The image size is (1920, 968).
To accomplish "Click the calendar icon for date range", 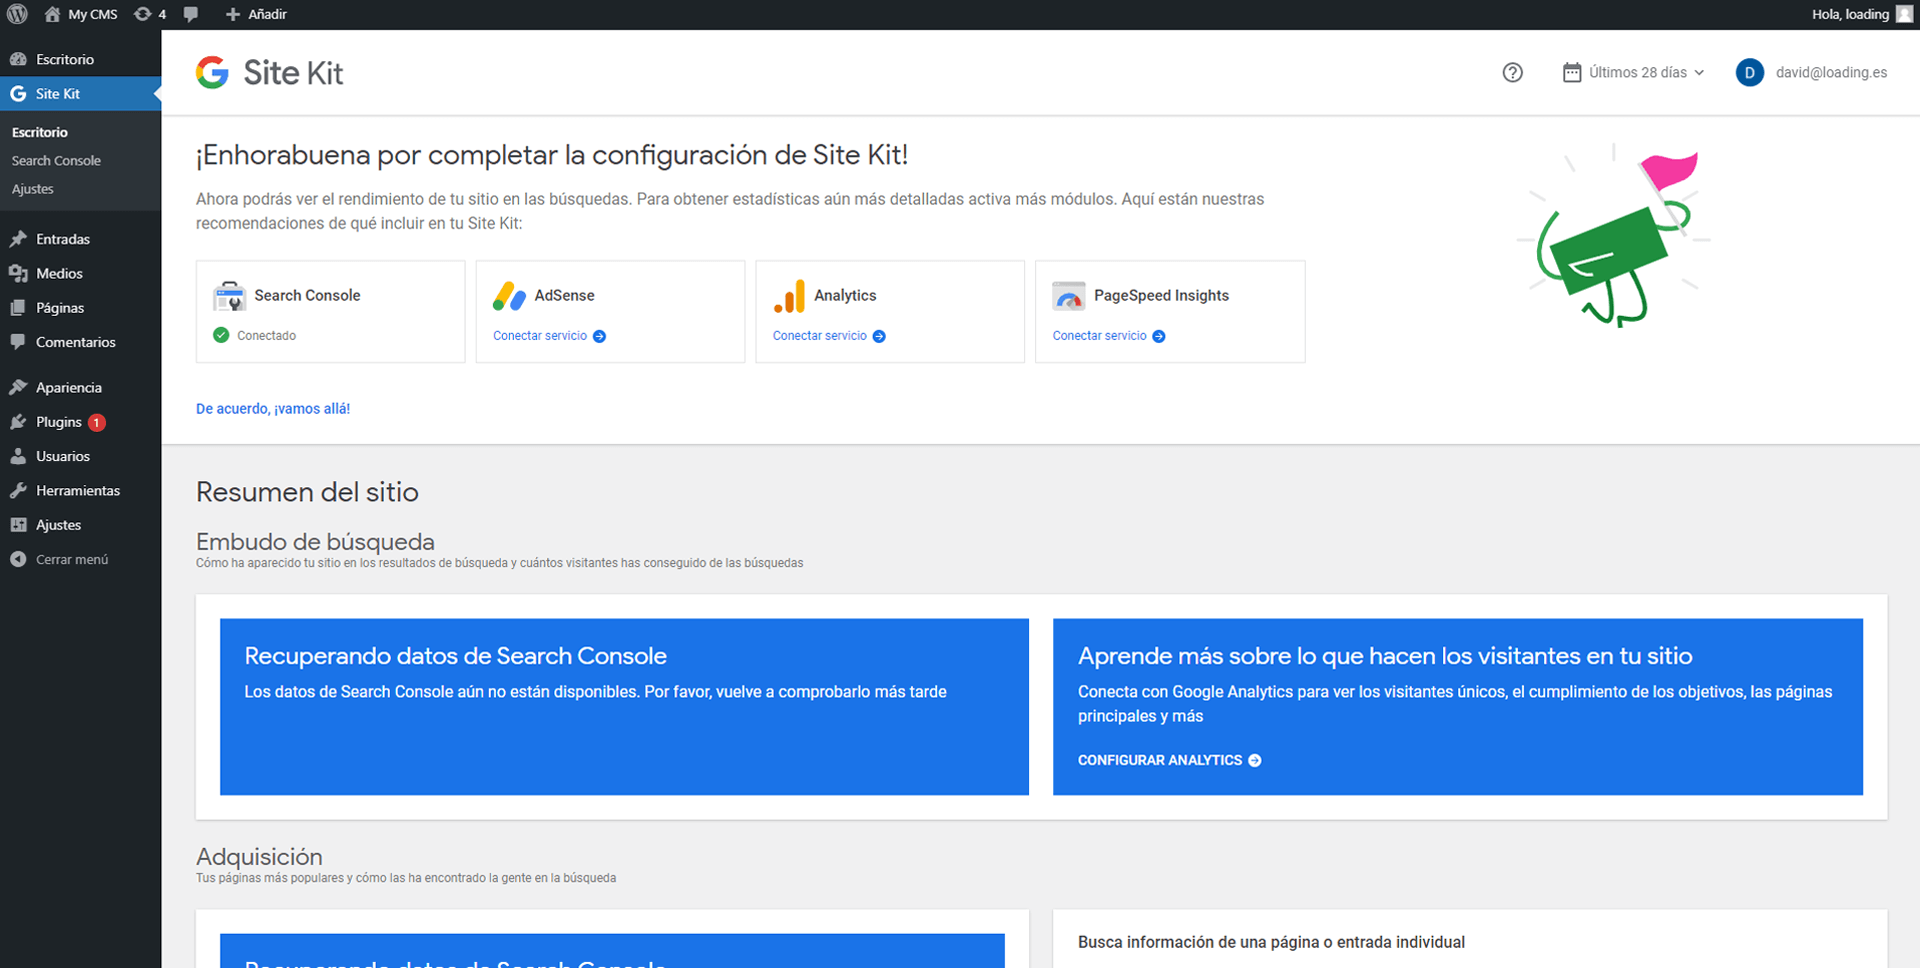I will 1572,72.
